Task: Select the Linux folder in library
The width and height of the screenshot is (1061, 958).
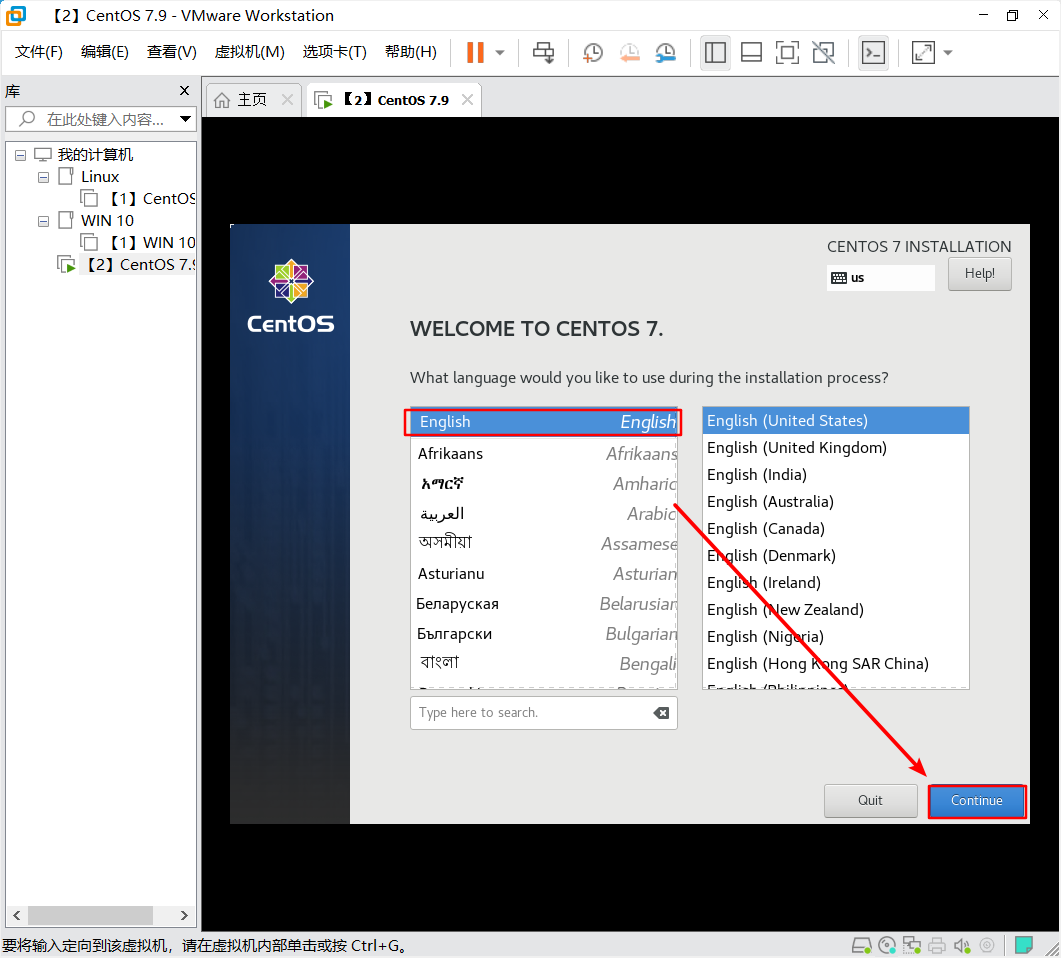Action: (100, 177)
